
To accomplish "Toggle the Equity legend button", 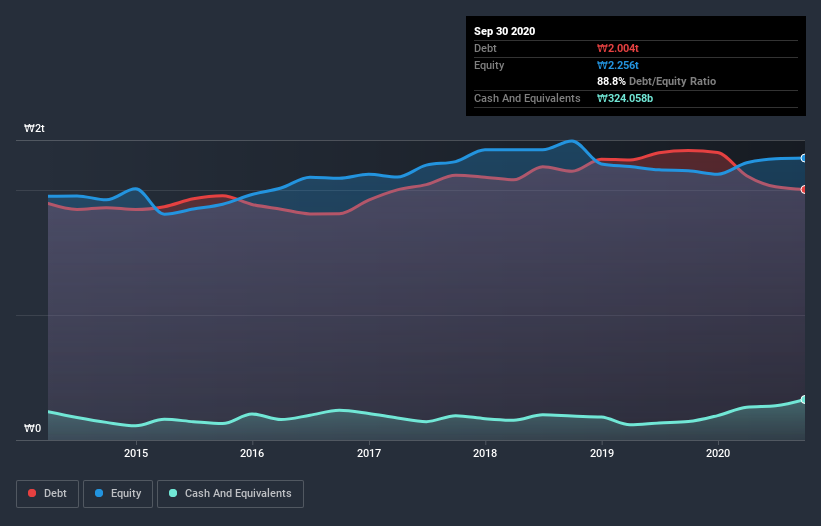I will click(x=118, y=494).
